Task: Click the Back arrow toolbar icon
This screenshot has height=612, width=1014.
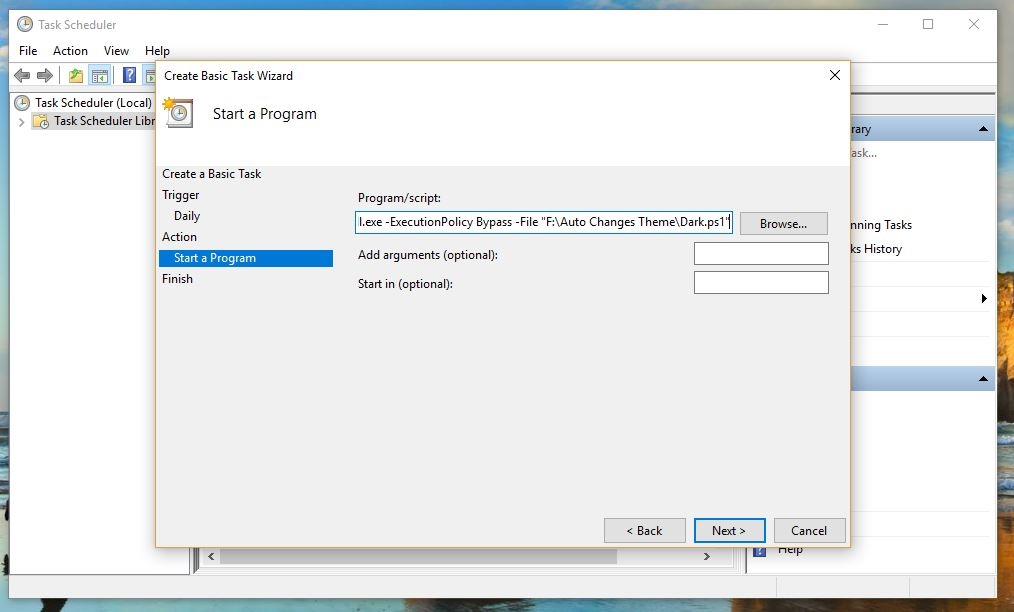Action: 22,76
